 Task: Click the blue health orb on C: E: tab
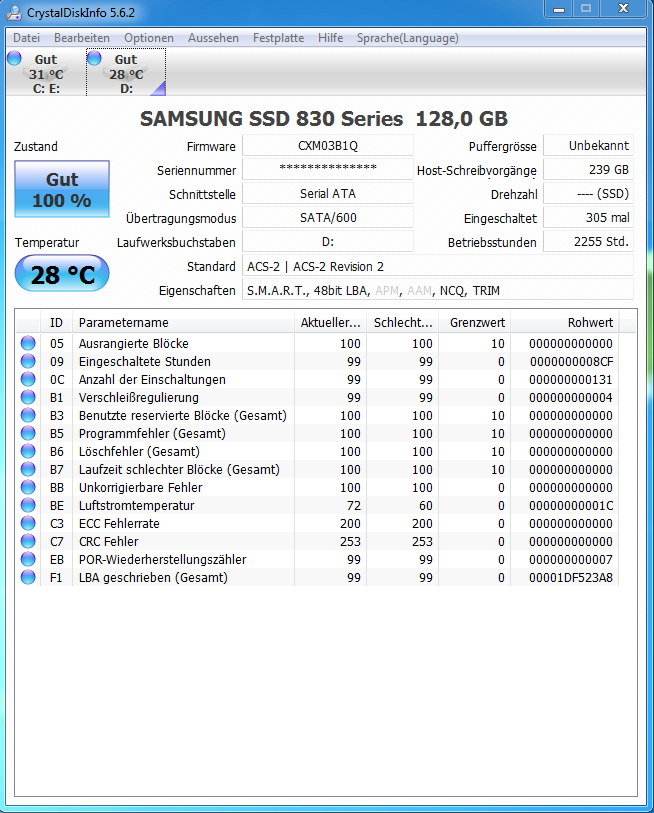tap(15, 58)
